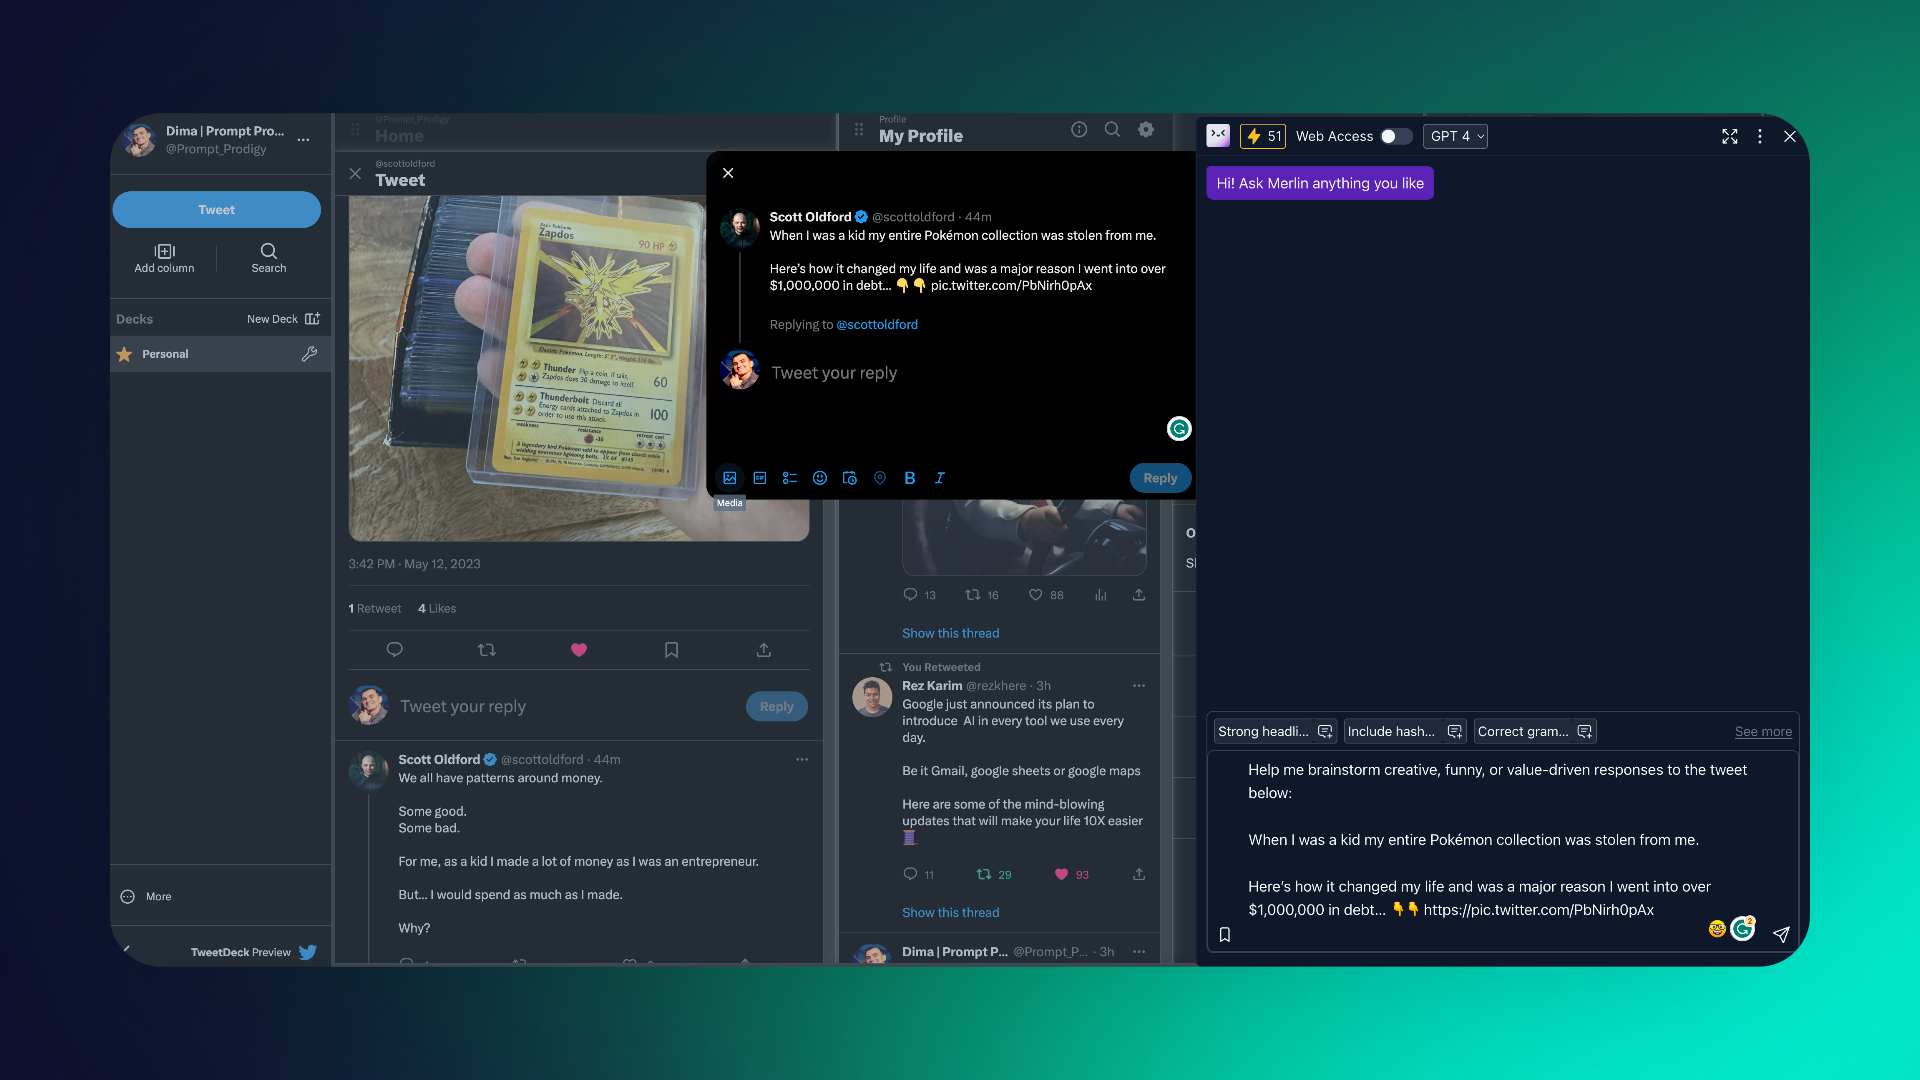The height and width of the screenshot is (1080, 1920).
Task: Open My Profile column info icon
Action: [1079, 129]
